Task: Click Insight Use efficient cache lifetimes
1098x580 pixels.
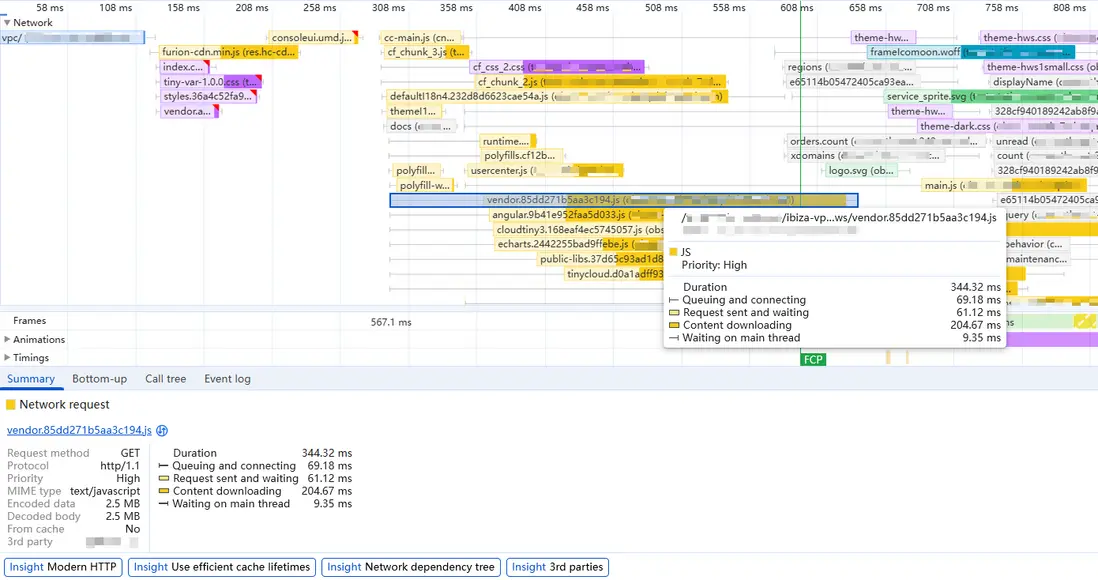Action: click(x=221, y=567)
